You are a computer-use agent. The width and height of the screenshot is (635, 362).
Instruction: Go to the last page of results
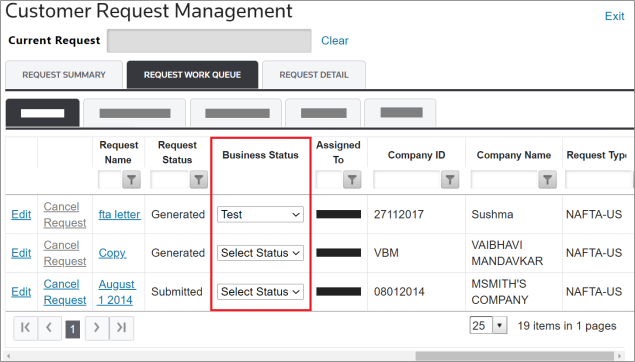(x=121, y=328)
